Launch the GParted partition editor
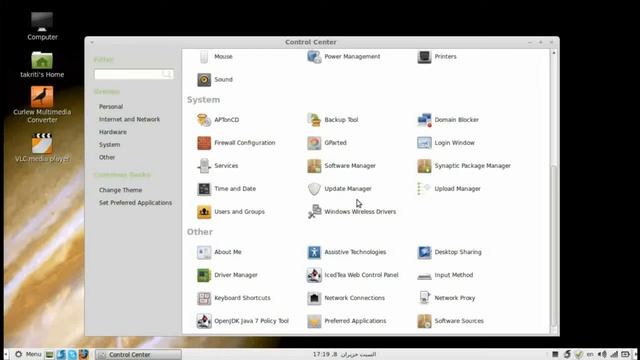This screenshot has width=640, height=360. 327,143
